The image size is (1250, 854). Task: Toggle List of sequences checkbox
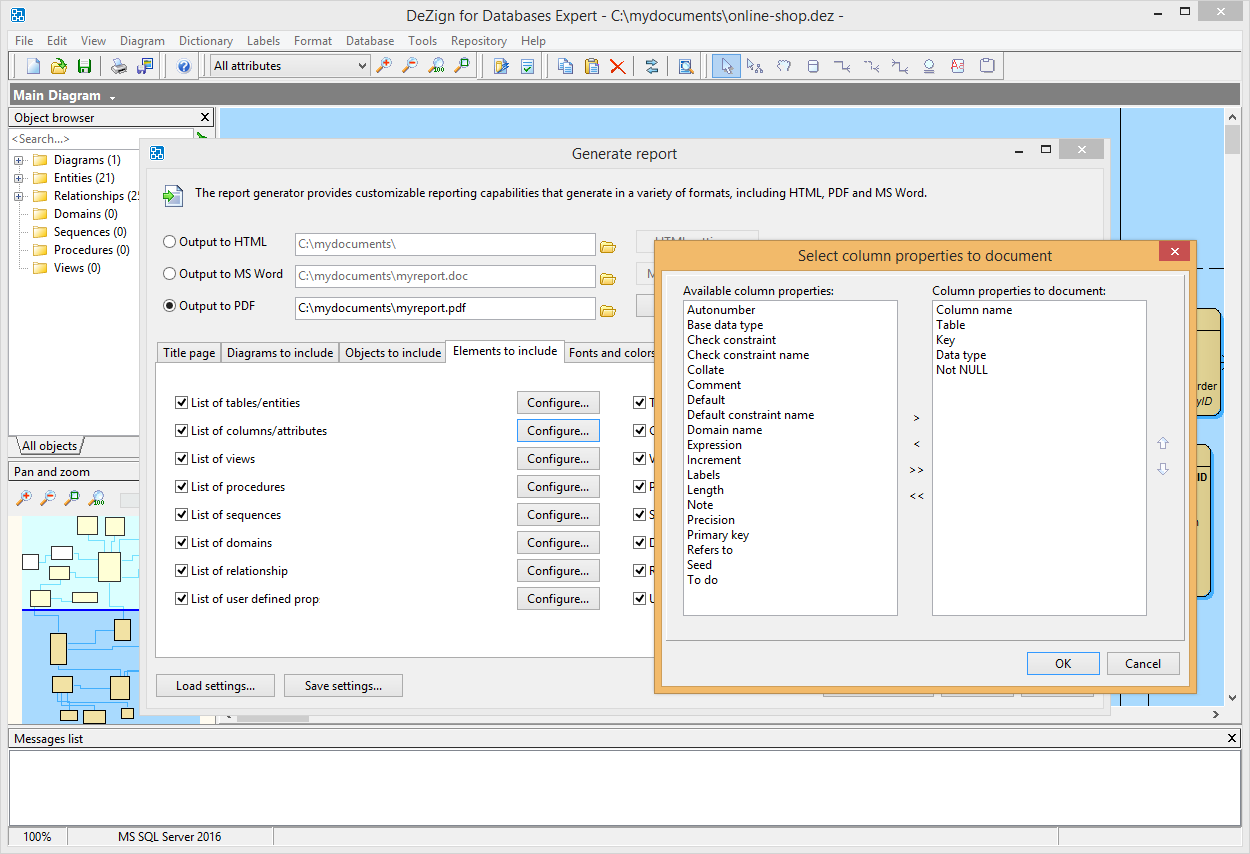(x=181, y=515)
